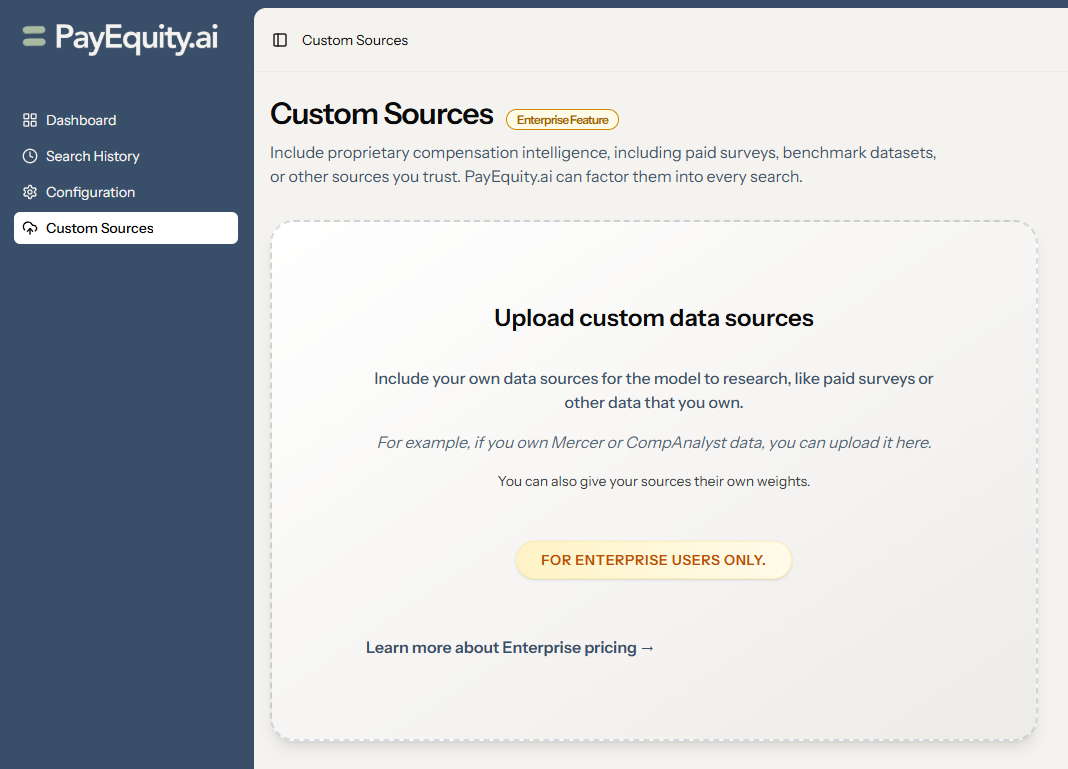Click the FOR ENTERPRISE USERS ONLY button
Image resolution: width=1068 pixels, height=769 pixels.
coord(653,560)
